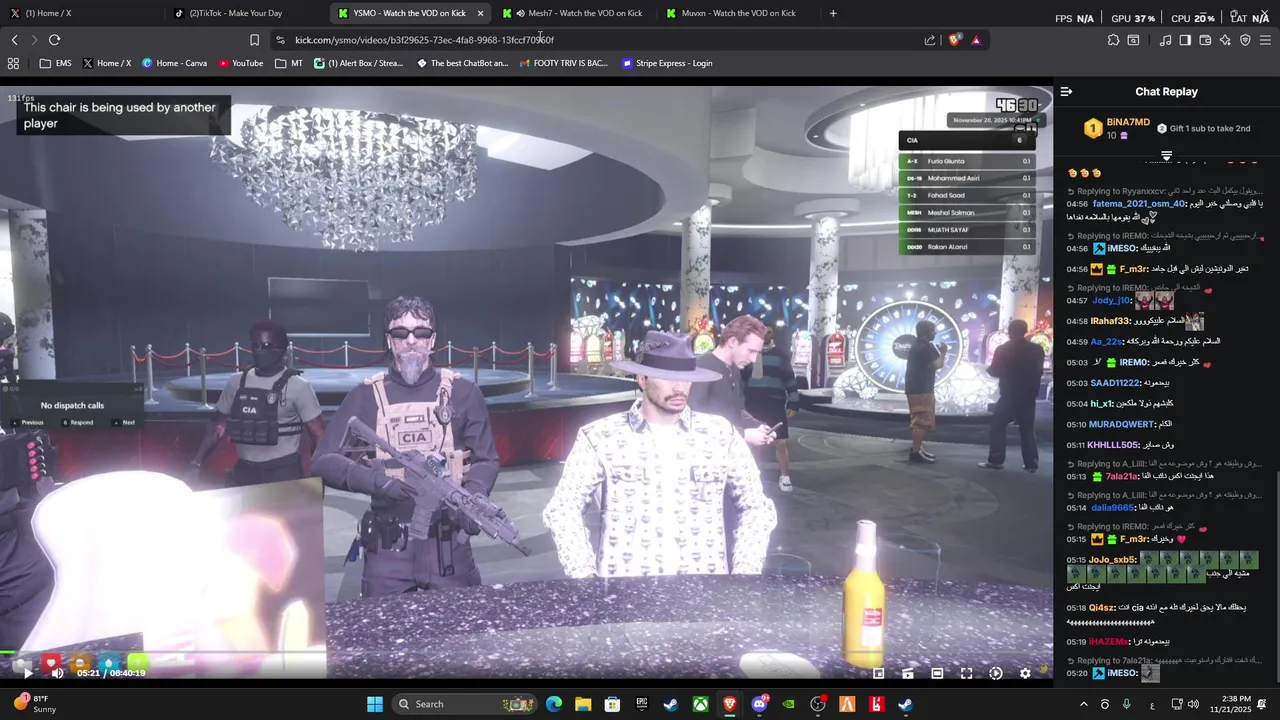Open Brave Shields lion icon
The image size is (1280, 720).
(x=954, y=40)
